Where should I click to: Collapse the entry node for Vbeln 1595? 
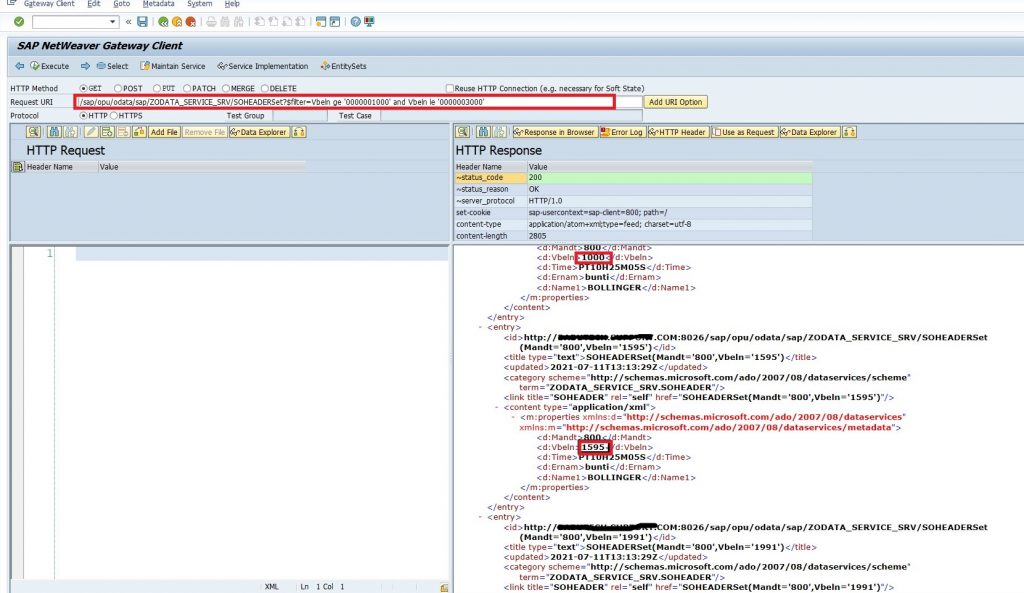point(481,327)
